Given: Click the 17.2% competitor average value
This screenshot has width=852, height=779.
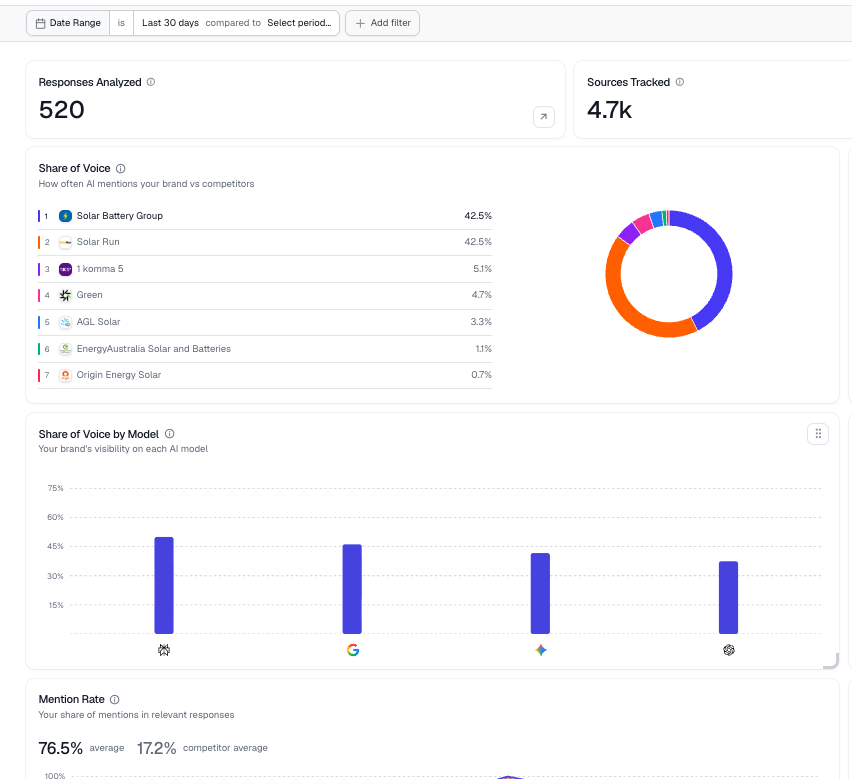Looking at the screenshot, I should tap(156, 749).
